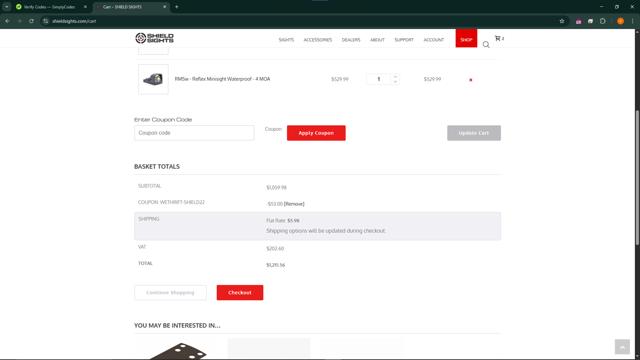The height and width of the screenshot is (360, 640).
Task: Click the browser forward arrow
Action: tap(19, 21)
